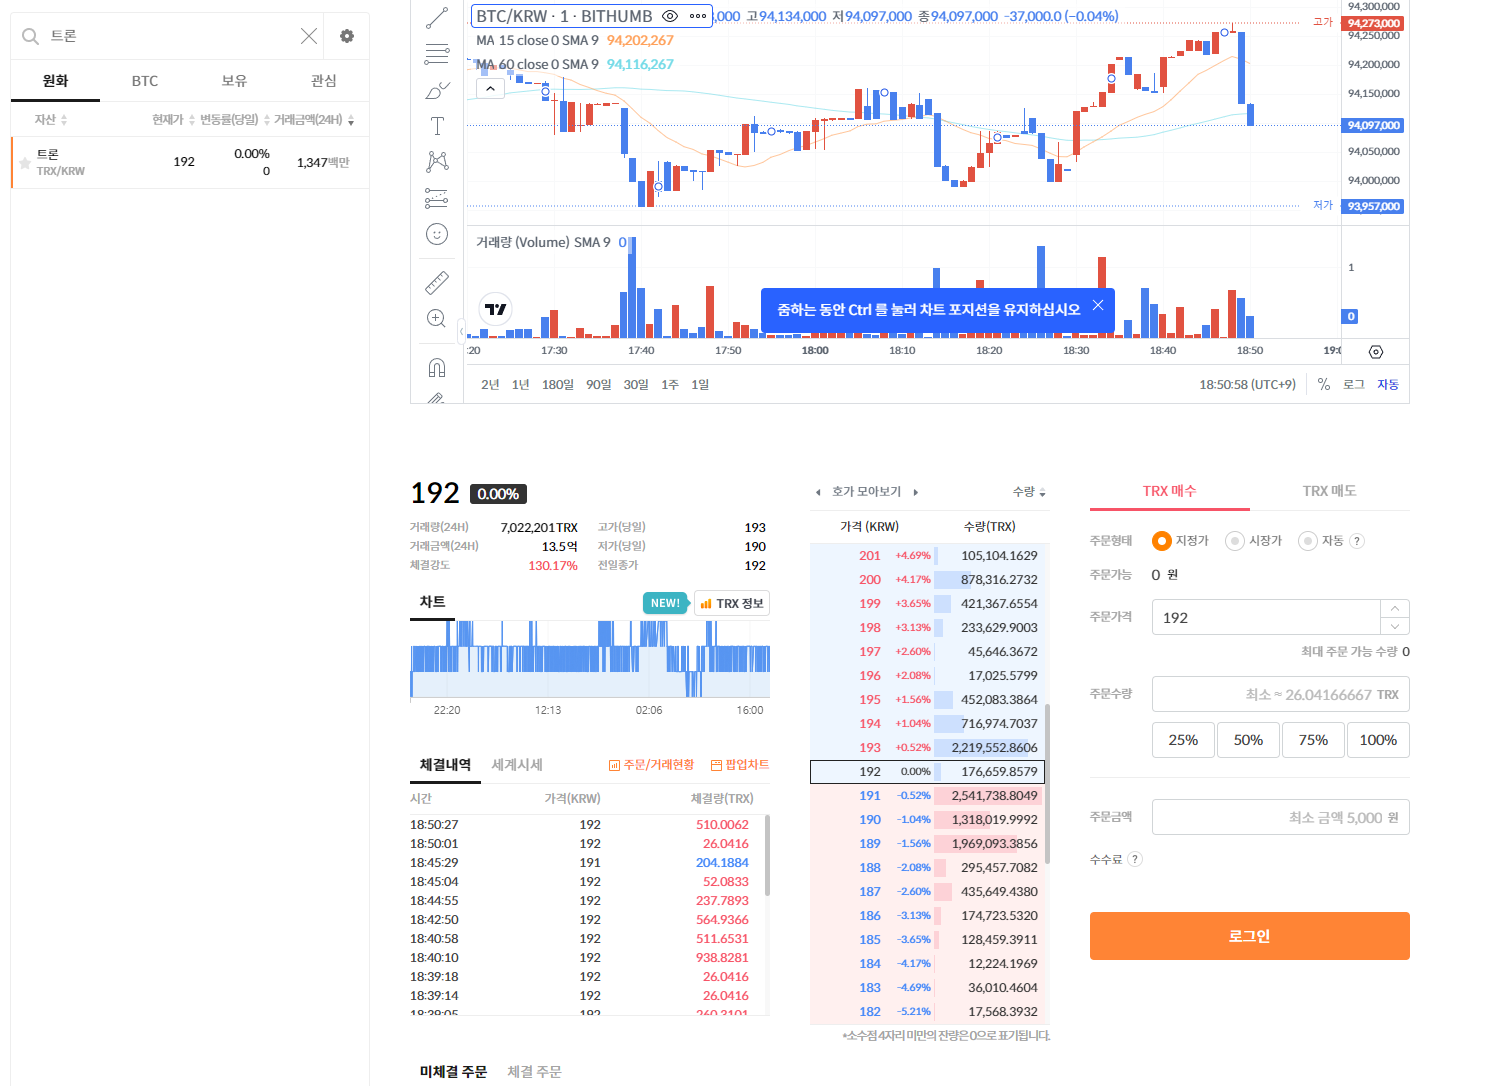Open chart time zone settings gear
The image size is (1490, 1086).
(x=1376, y=352)
